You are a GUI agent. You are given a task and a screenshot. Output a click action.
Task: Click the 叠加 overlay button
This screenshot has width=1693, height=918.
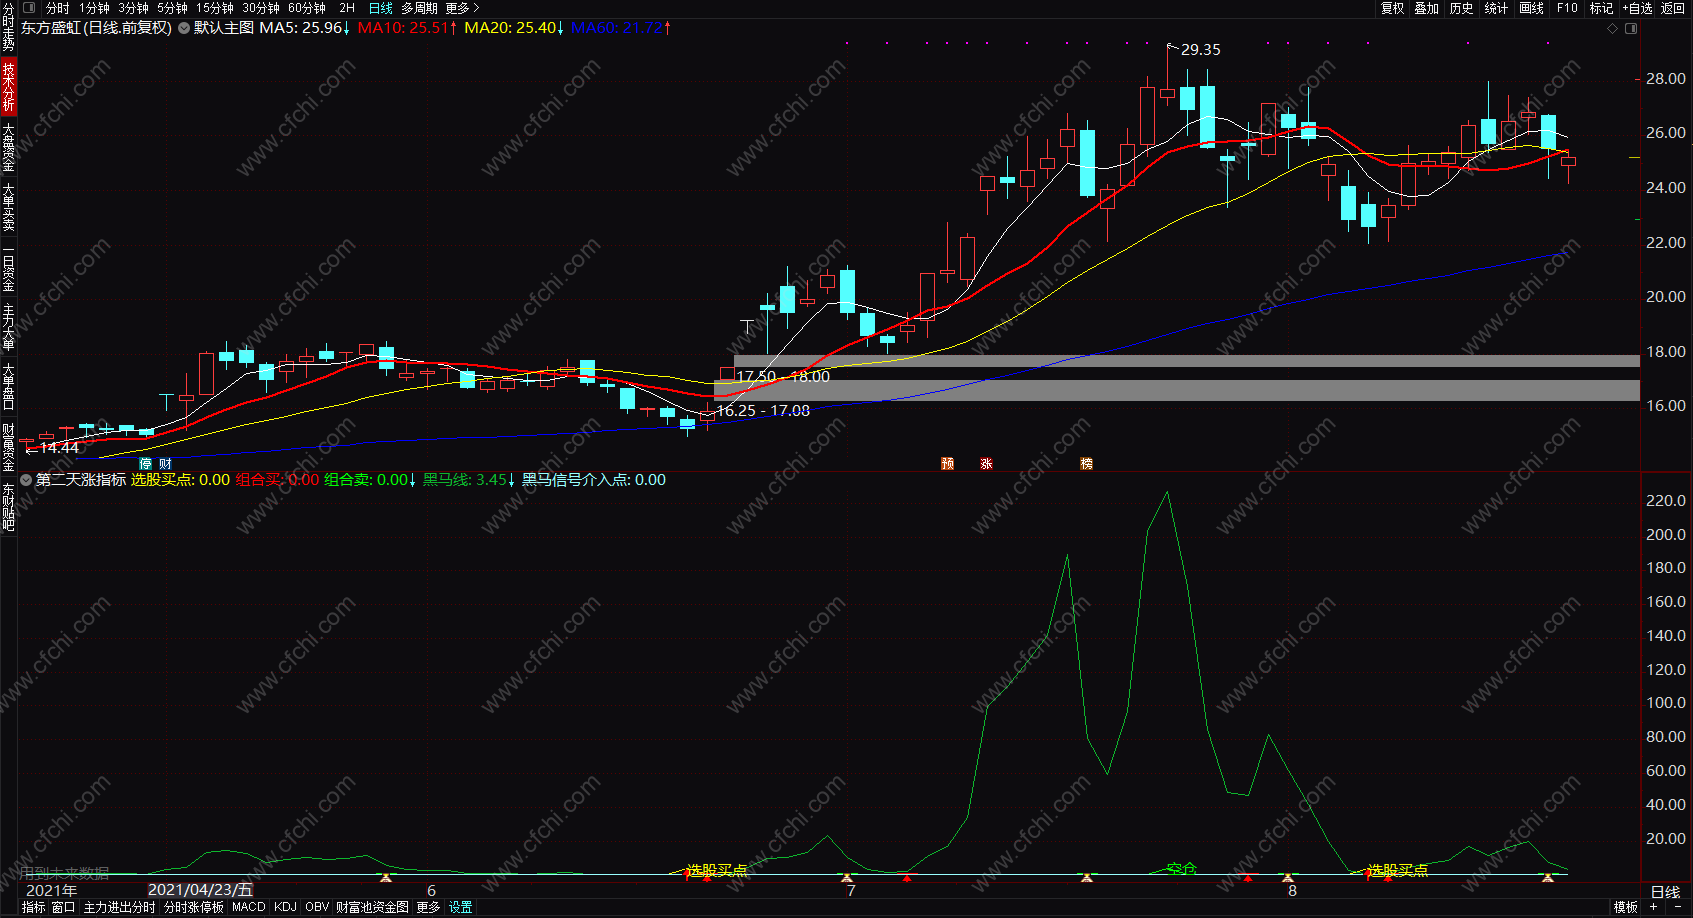[1427, 8]
